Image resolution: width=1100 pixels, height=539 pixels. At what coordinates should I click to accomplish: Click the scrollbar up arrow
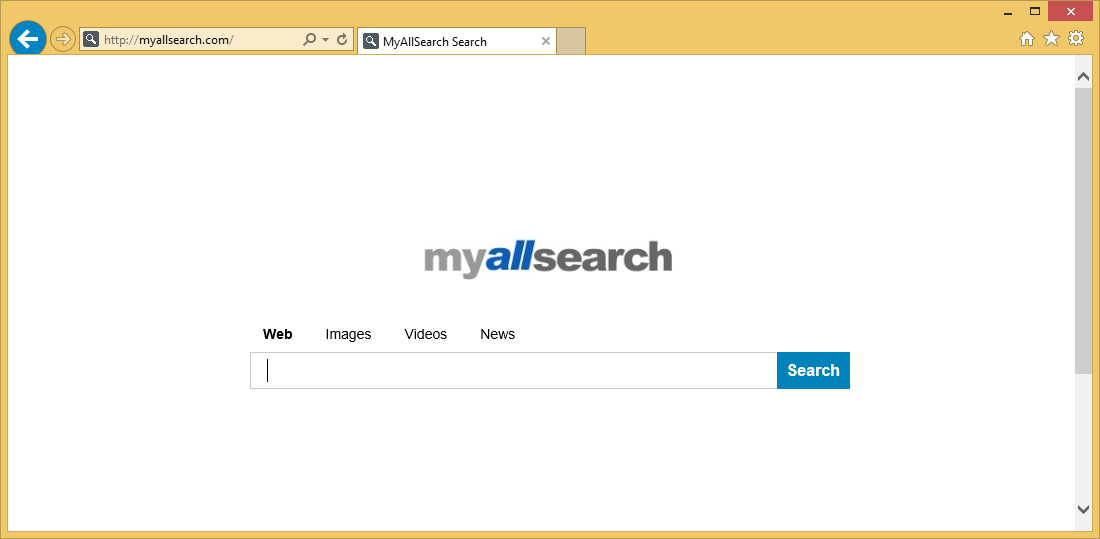1083,76
